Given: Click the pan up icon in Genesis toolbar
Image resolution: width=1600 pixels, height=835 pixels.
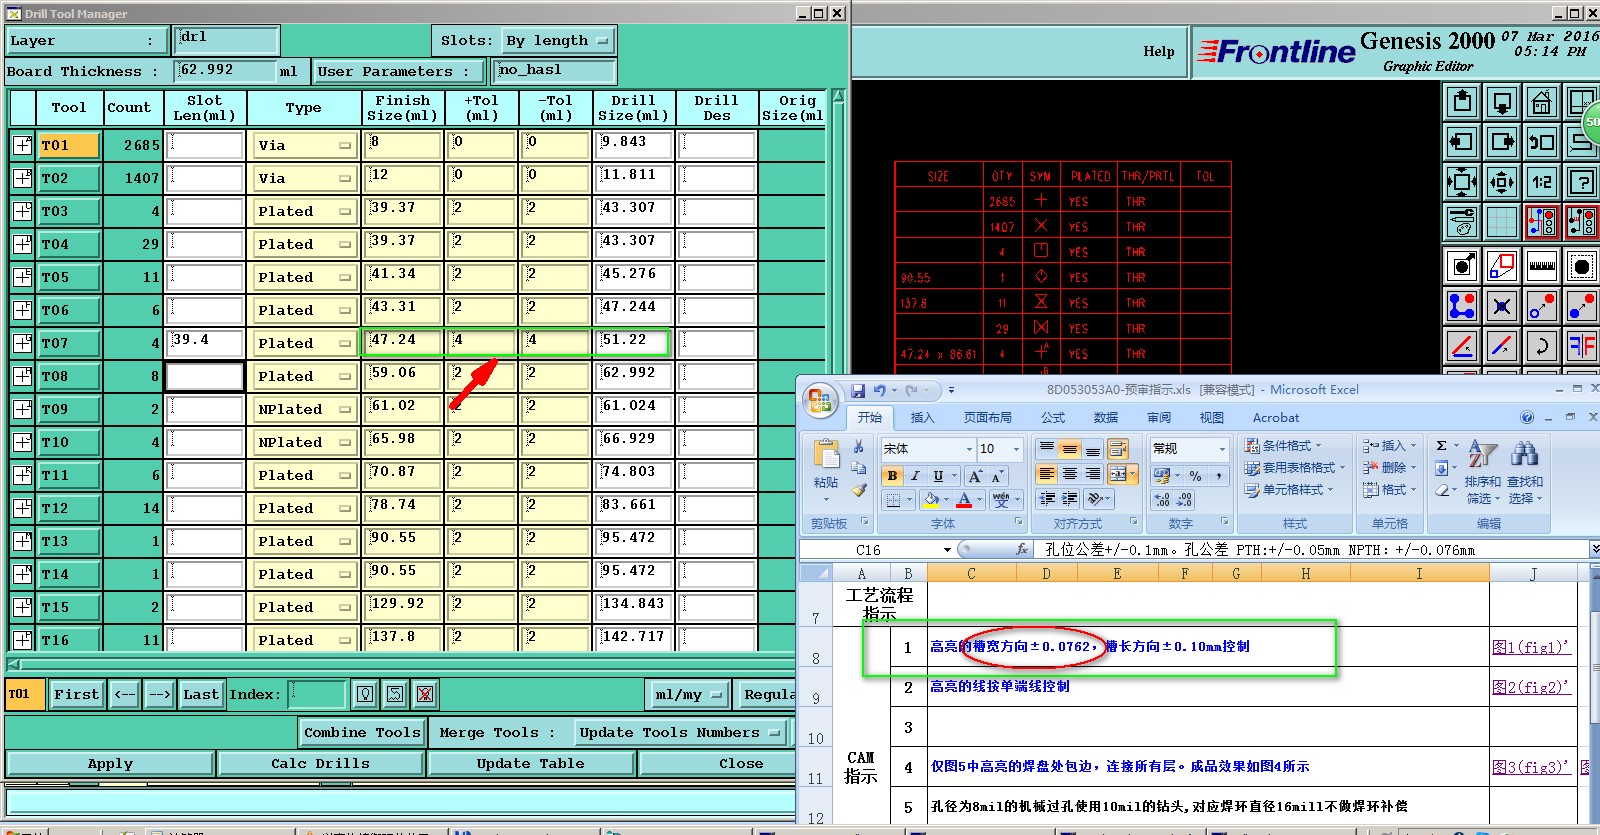Looking at the screenshot, I should coord(1462,102).
